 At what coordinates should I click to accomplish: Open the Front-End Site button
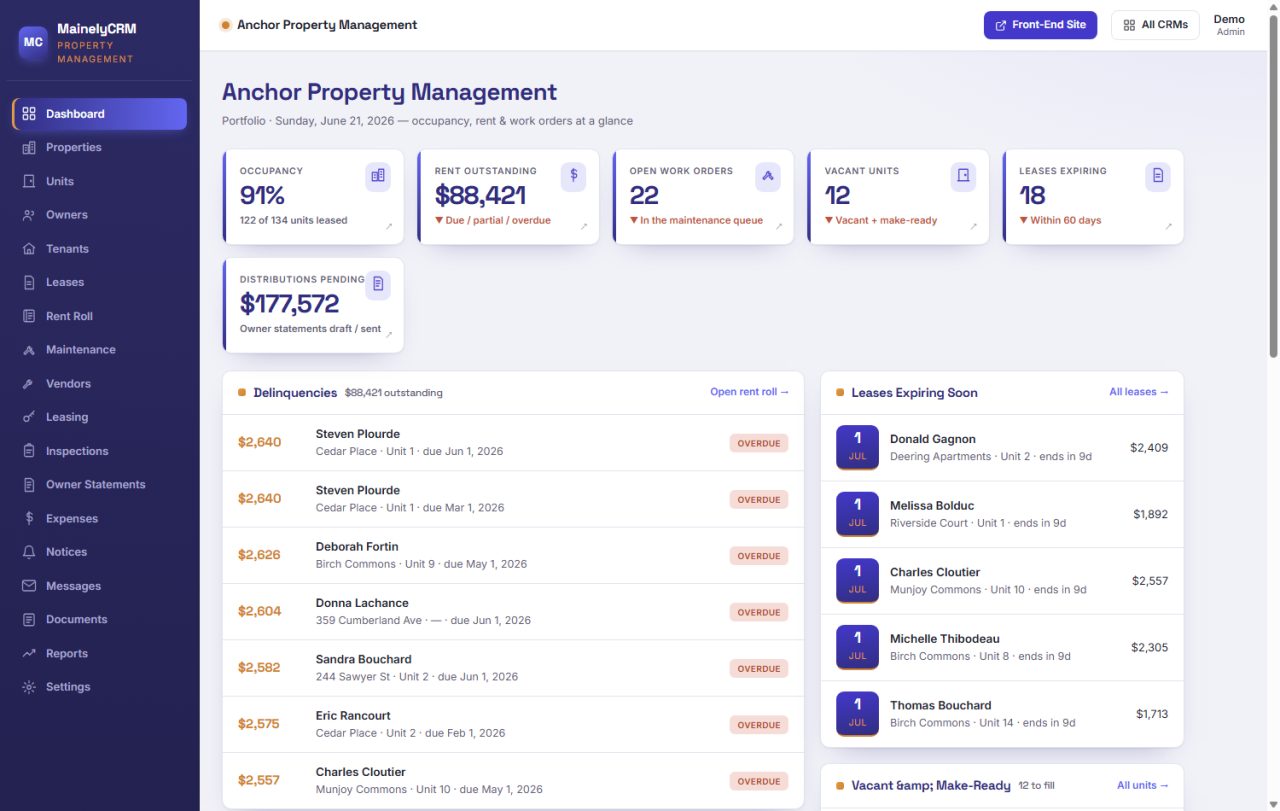pos(1040,25)
